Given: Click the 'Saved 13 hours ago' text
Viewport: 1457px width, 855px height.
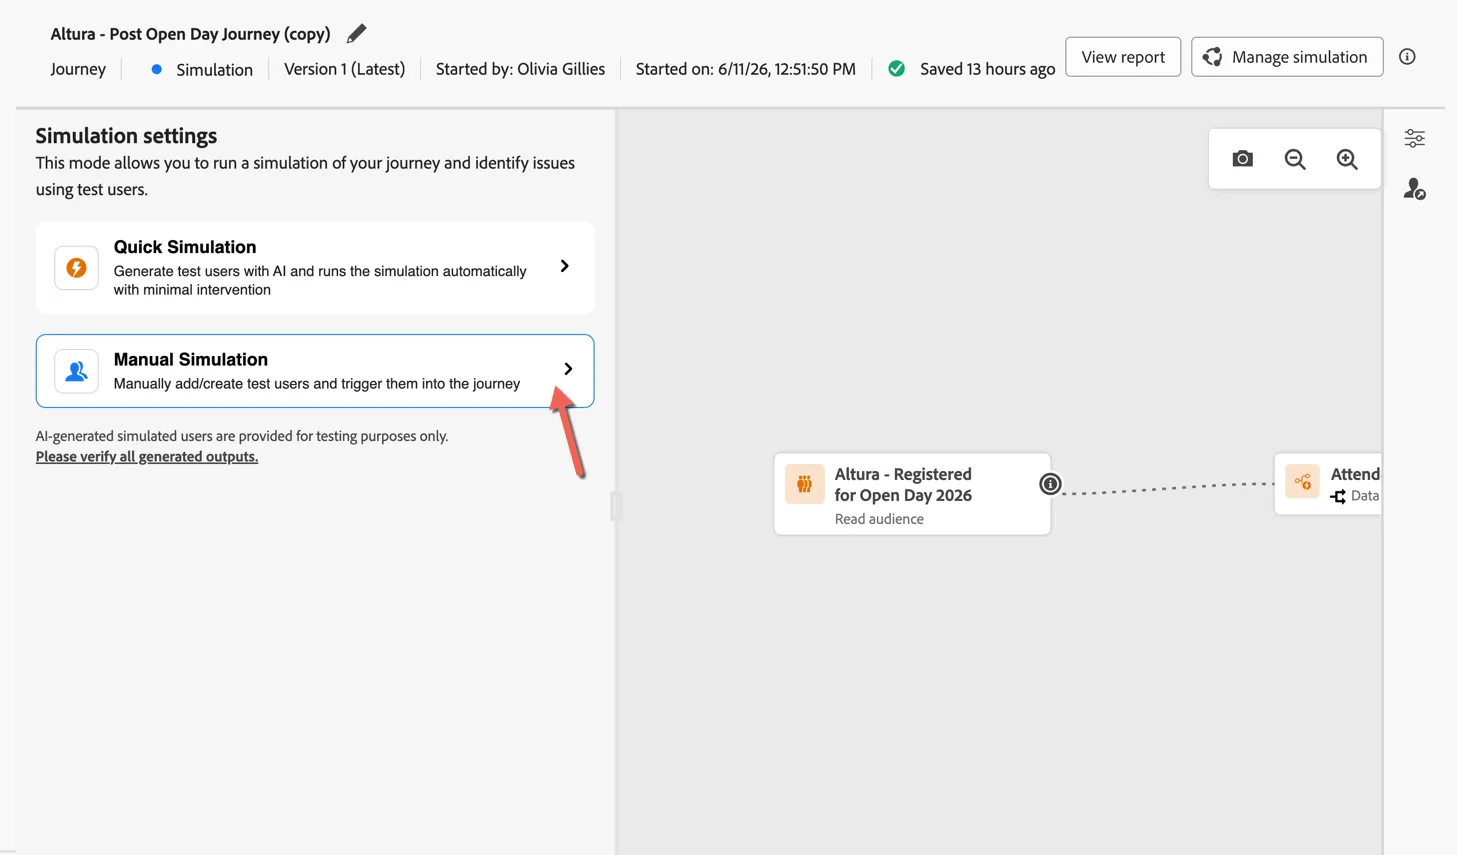Looking at the screenshot, I should point(987,69).
